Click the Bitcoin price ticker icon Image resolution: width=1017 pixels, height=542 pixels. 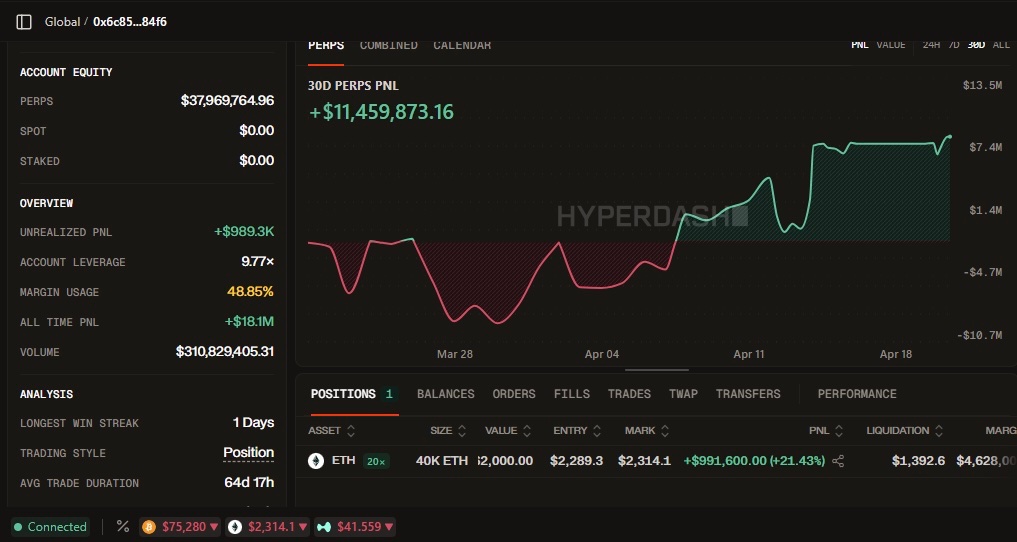click(x=149, y=527)
